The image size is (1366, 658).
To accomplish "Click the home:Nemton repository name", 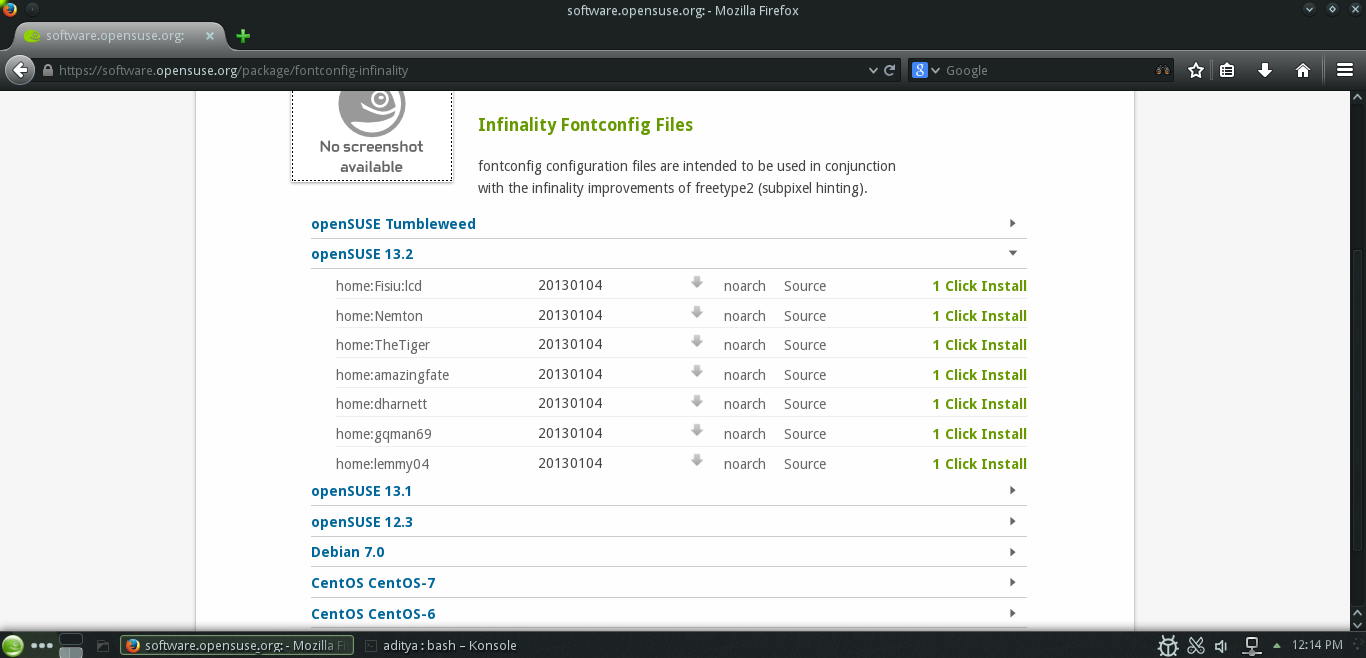I will pos(379,316).
